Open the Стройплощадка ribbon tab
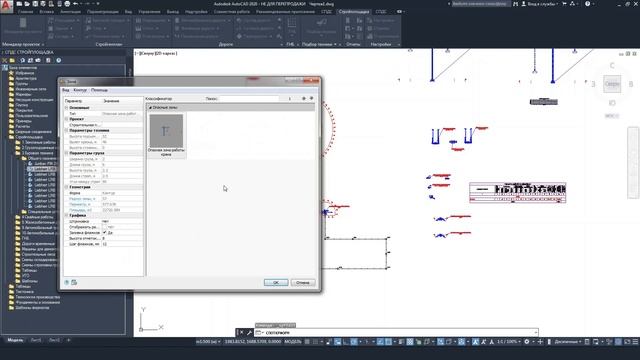The width and height of the screenshot is (640, 360). (354, 12)
